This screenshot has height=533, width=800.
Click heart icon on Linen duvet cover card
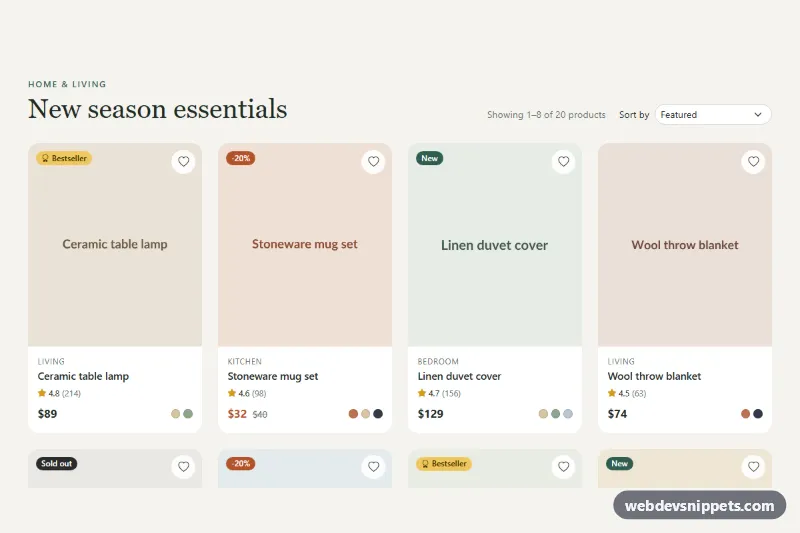(563, 162)
